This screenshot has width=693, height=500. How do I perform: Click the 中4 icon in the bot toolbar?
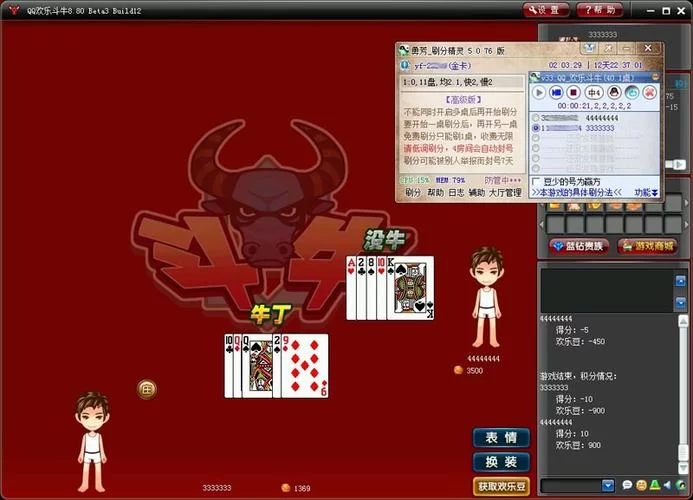593,93
